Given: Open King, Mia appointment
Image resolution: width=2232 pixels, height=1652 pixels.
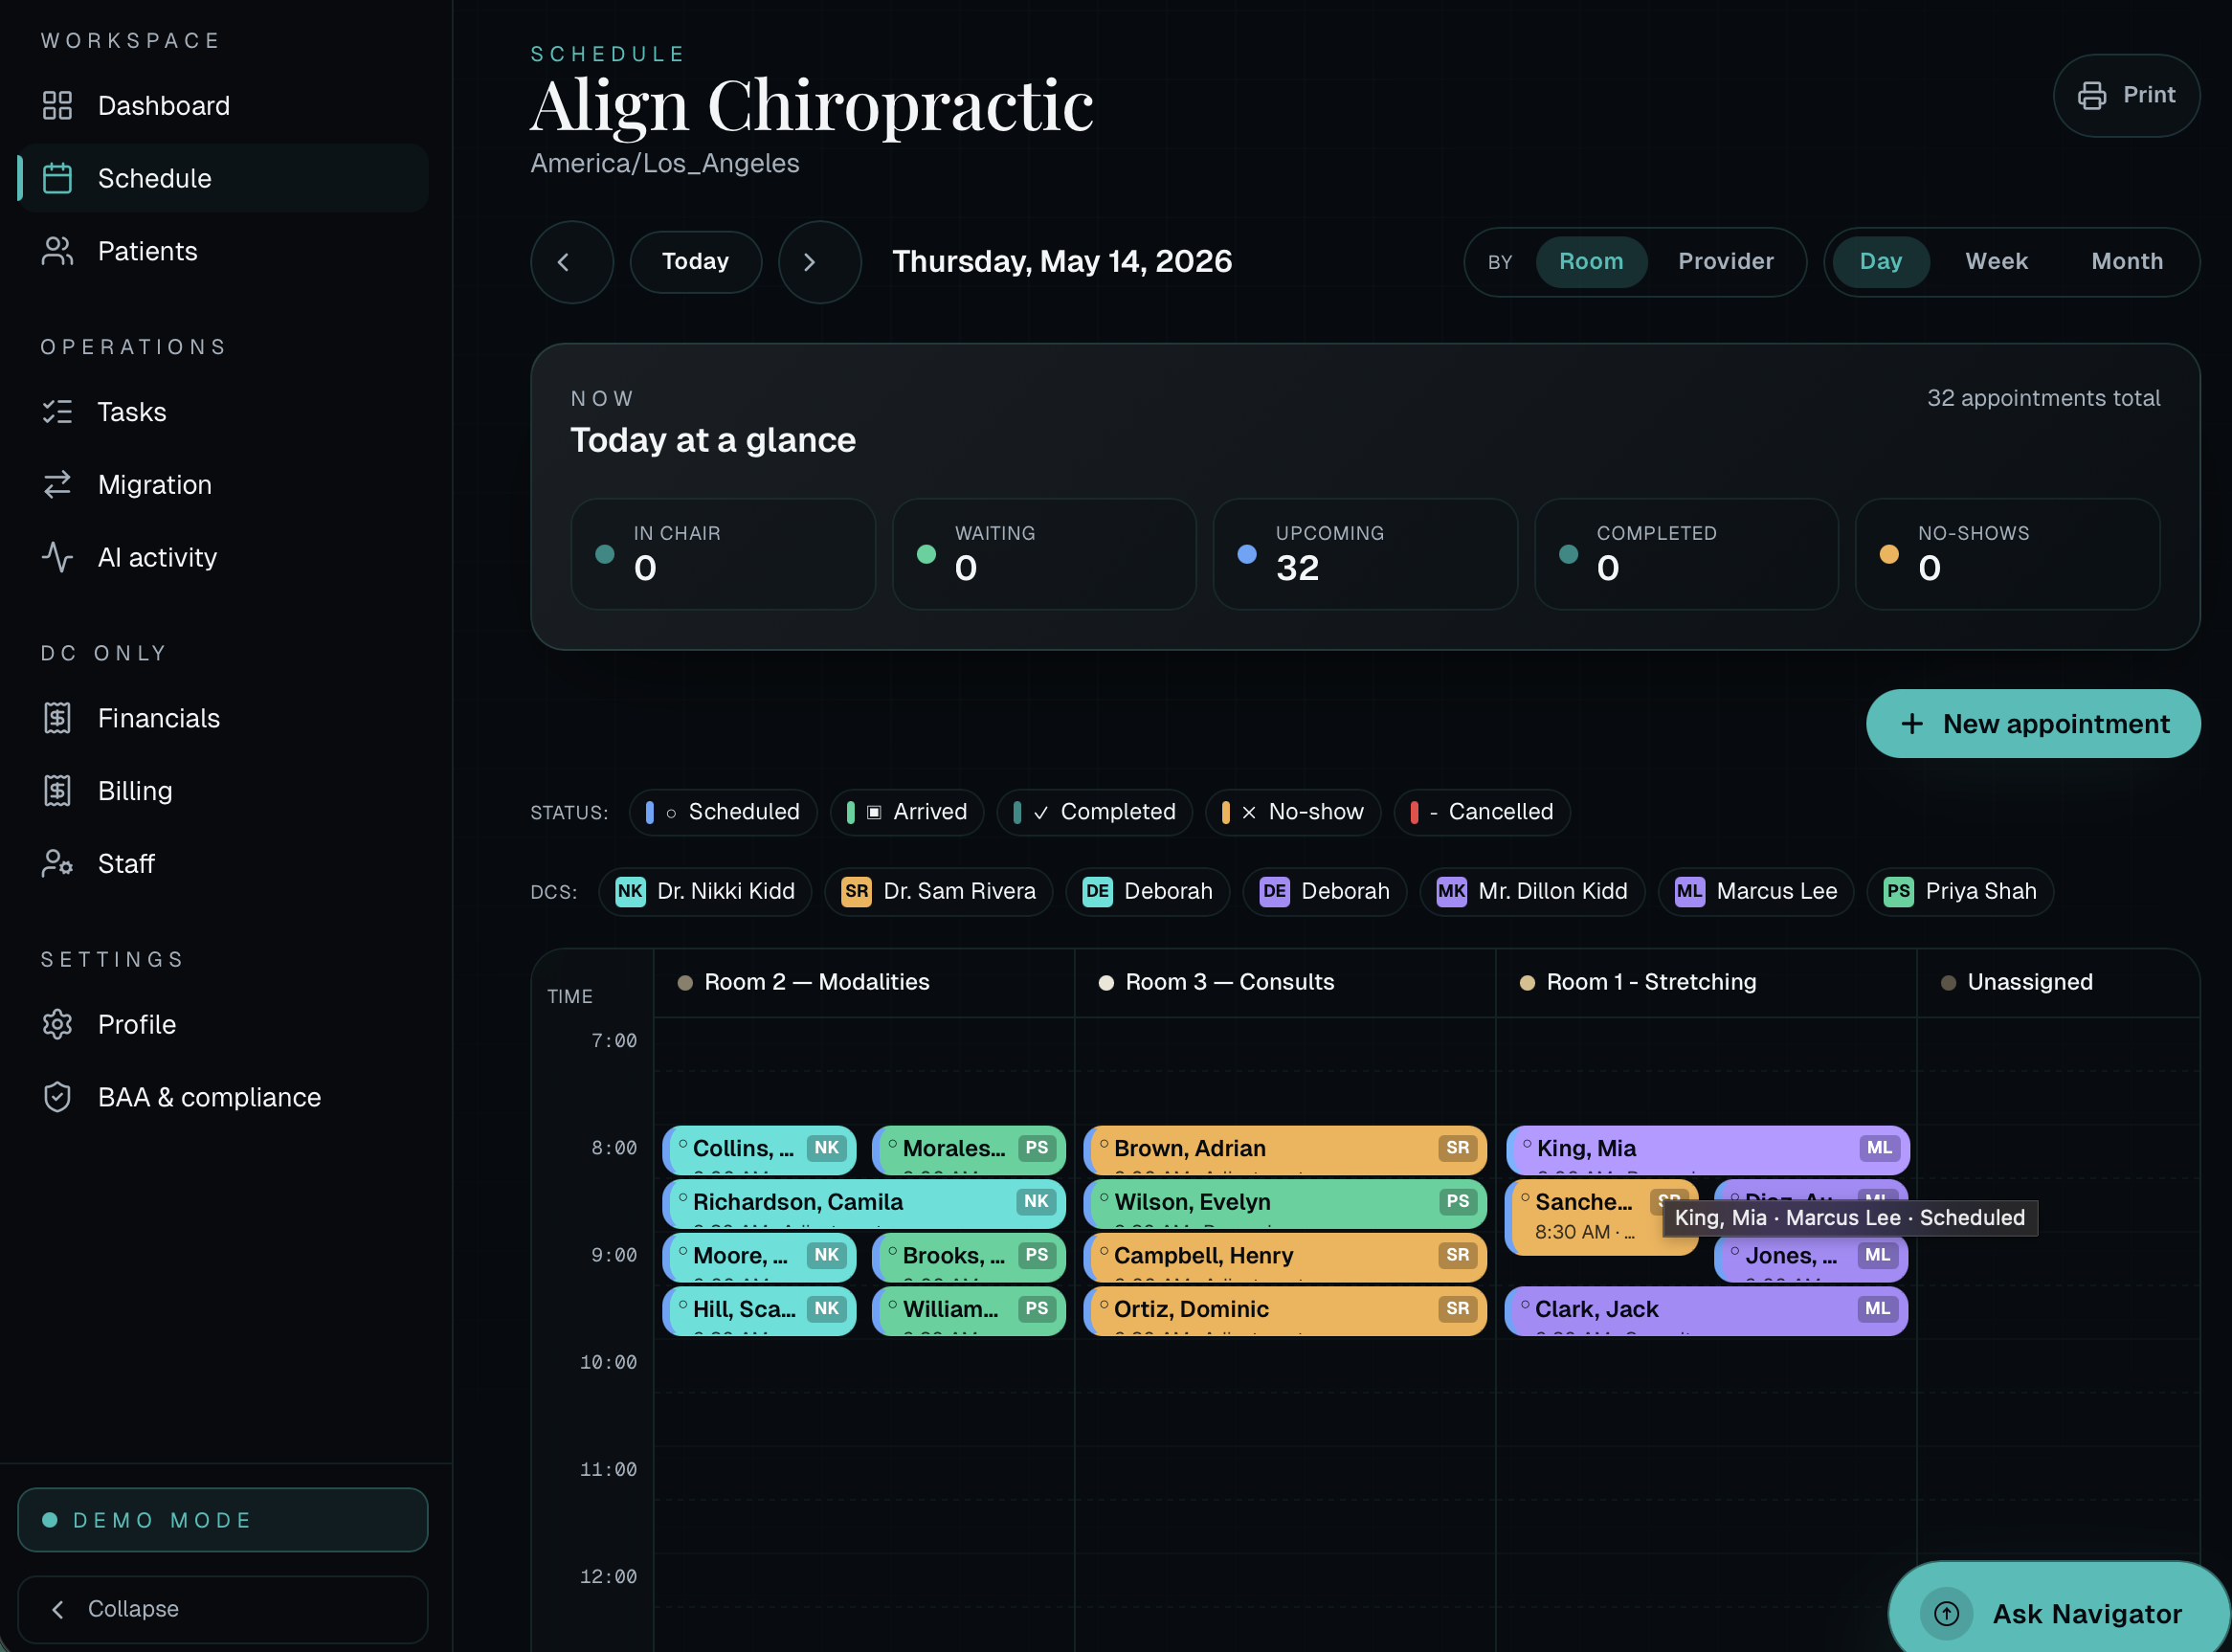Looking at the screenshot, I should tap(1708, 1150).
